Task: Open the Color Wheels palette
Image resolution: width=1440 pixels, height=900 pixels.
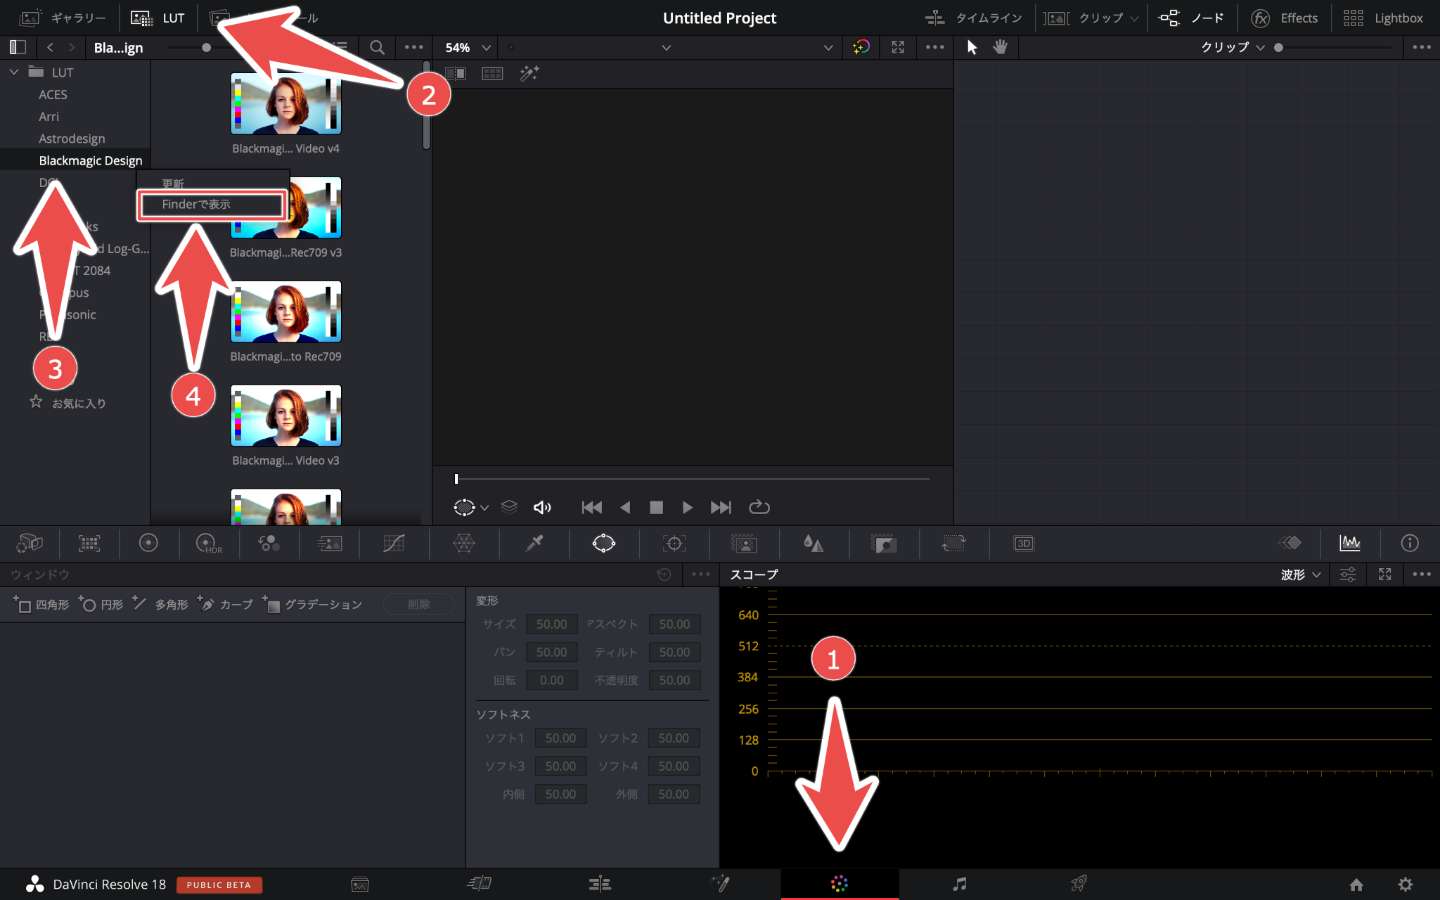Action: coord(149,543)
